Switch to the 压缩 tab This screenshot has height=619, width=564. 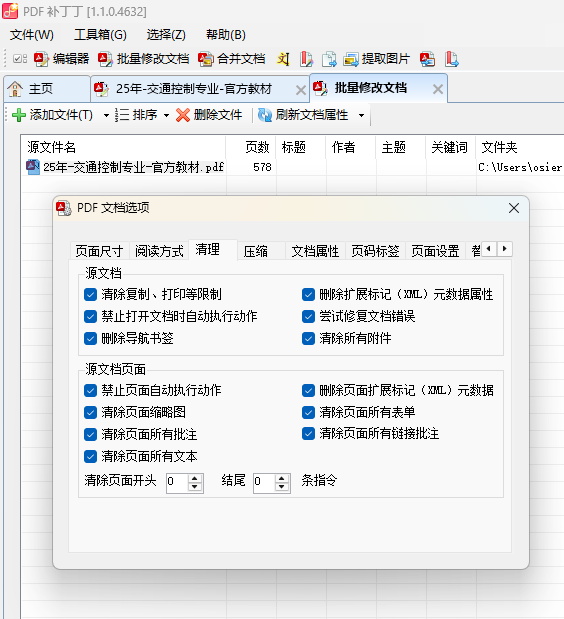tap(255, 251)
